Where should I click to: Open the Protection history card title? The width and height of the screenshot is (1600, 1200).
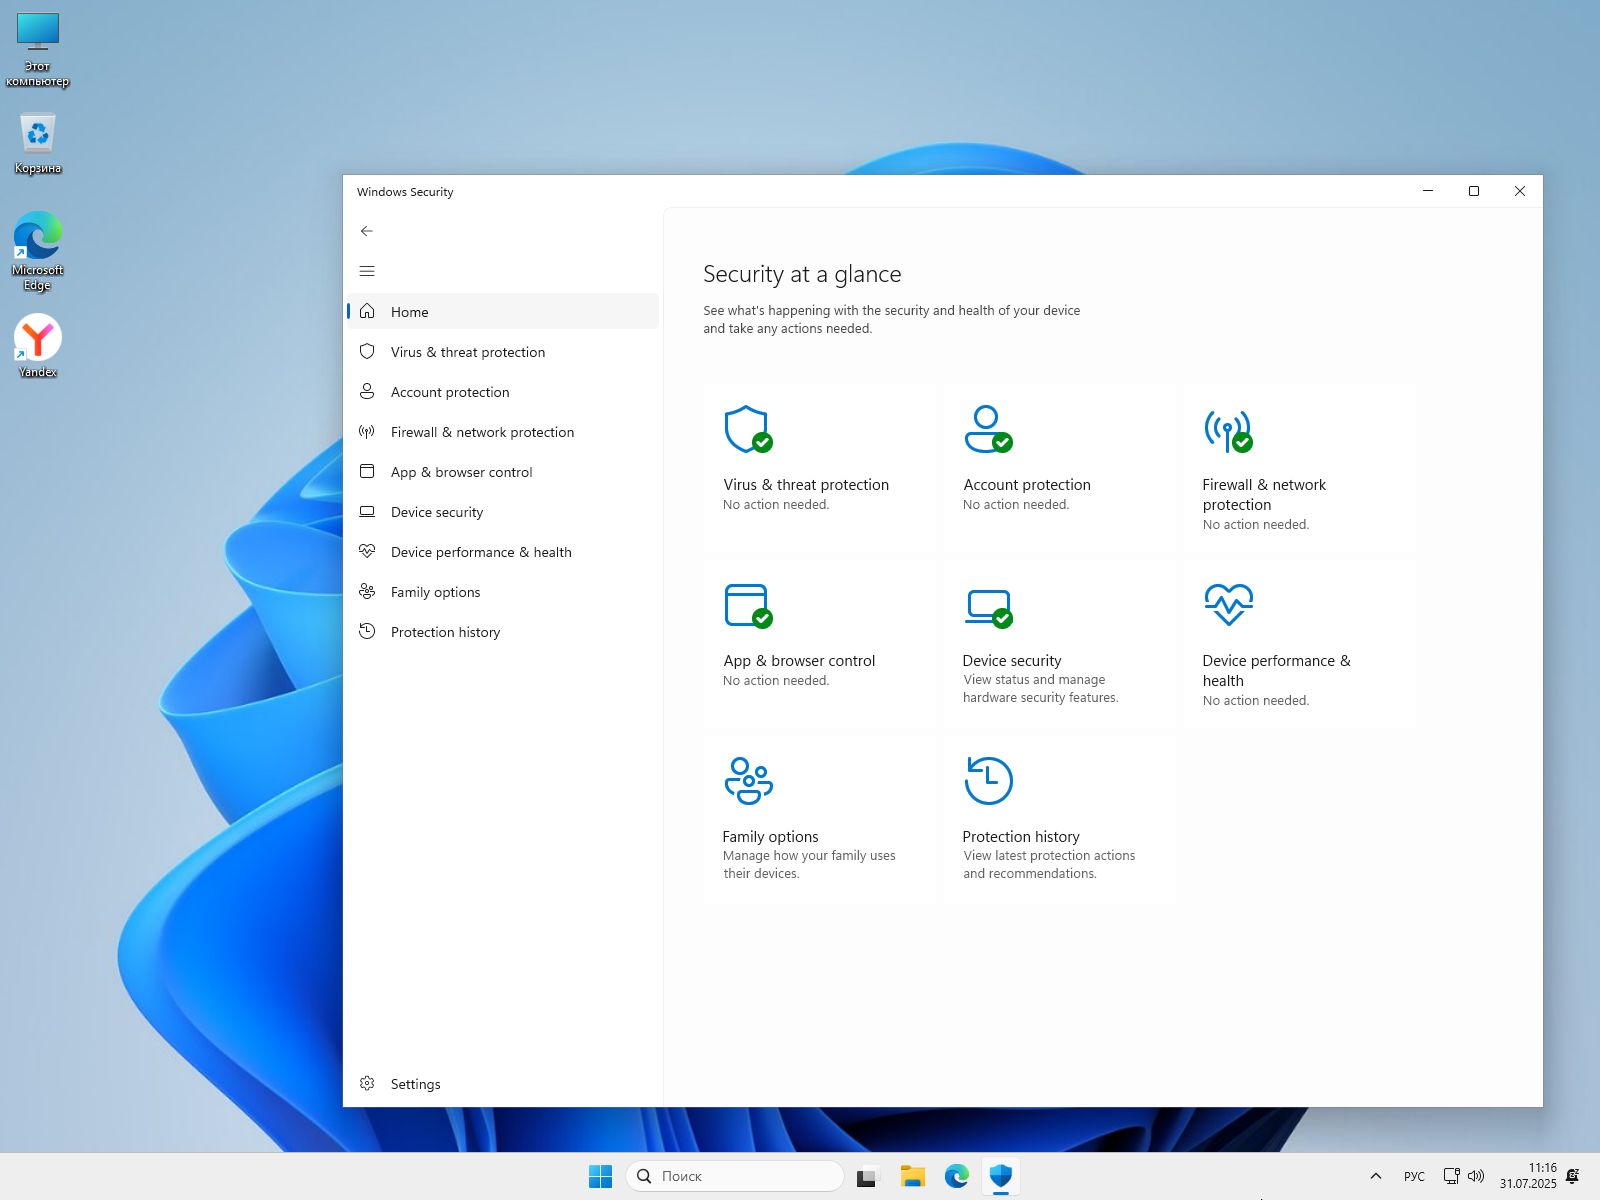[1021, 837]
